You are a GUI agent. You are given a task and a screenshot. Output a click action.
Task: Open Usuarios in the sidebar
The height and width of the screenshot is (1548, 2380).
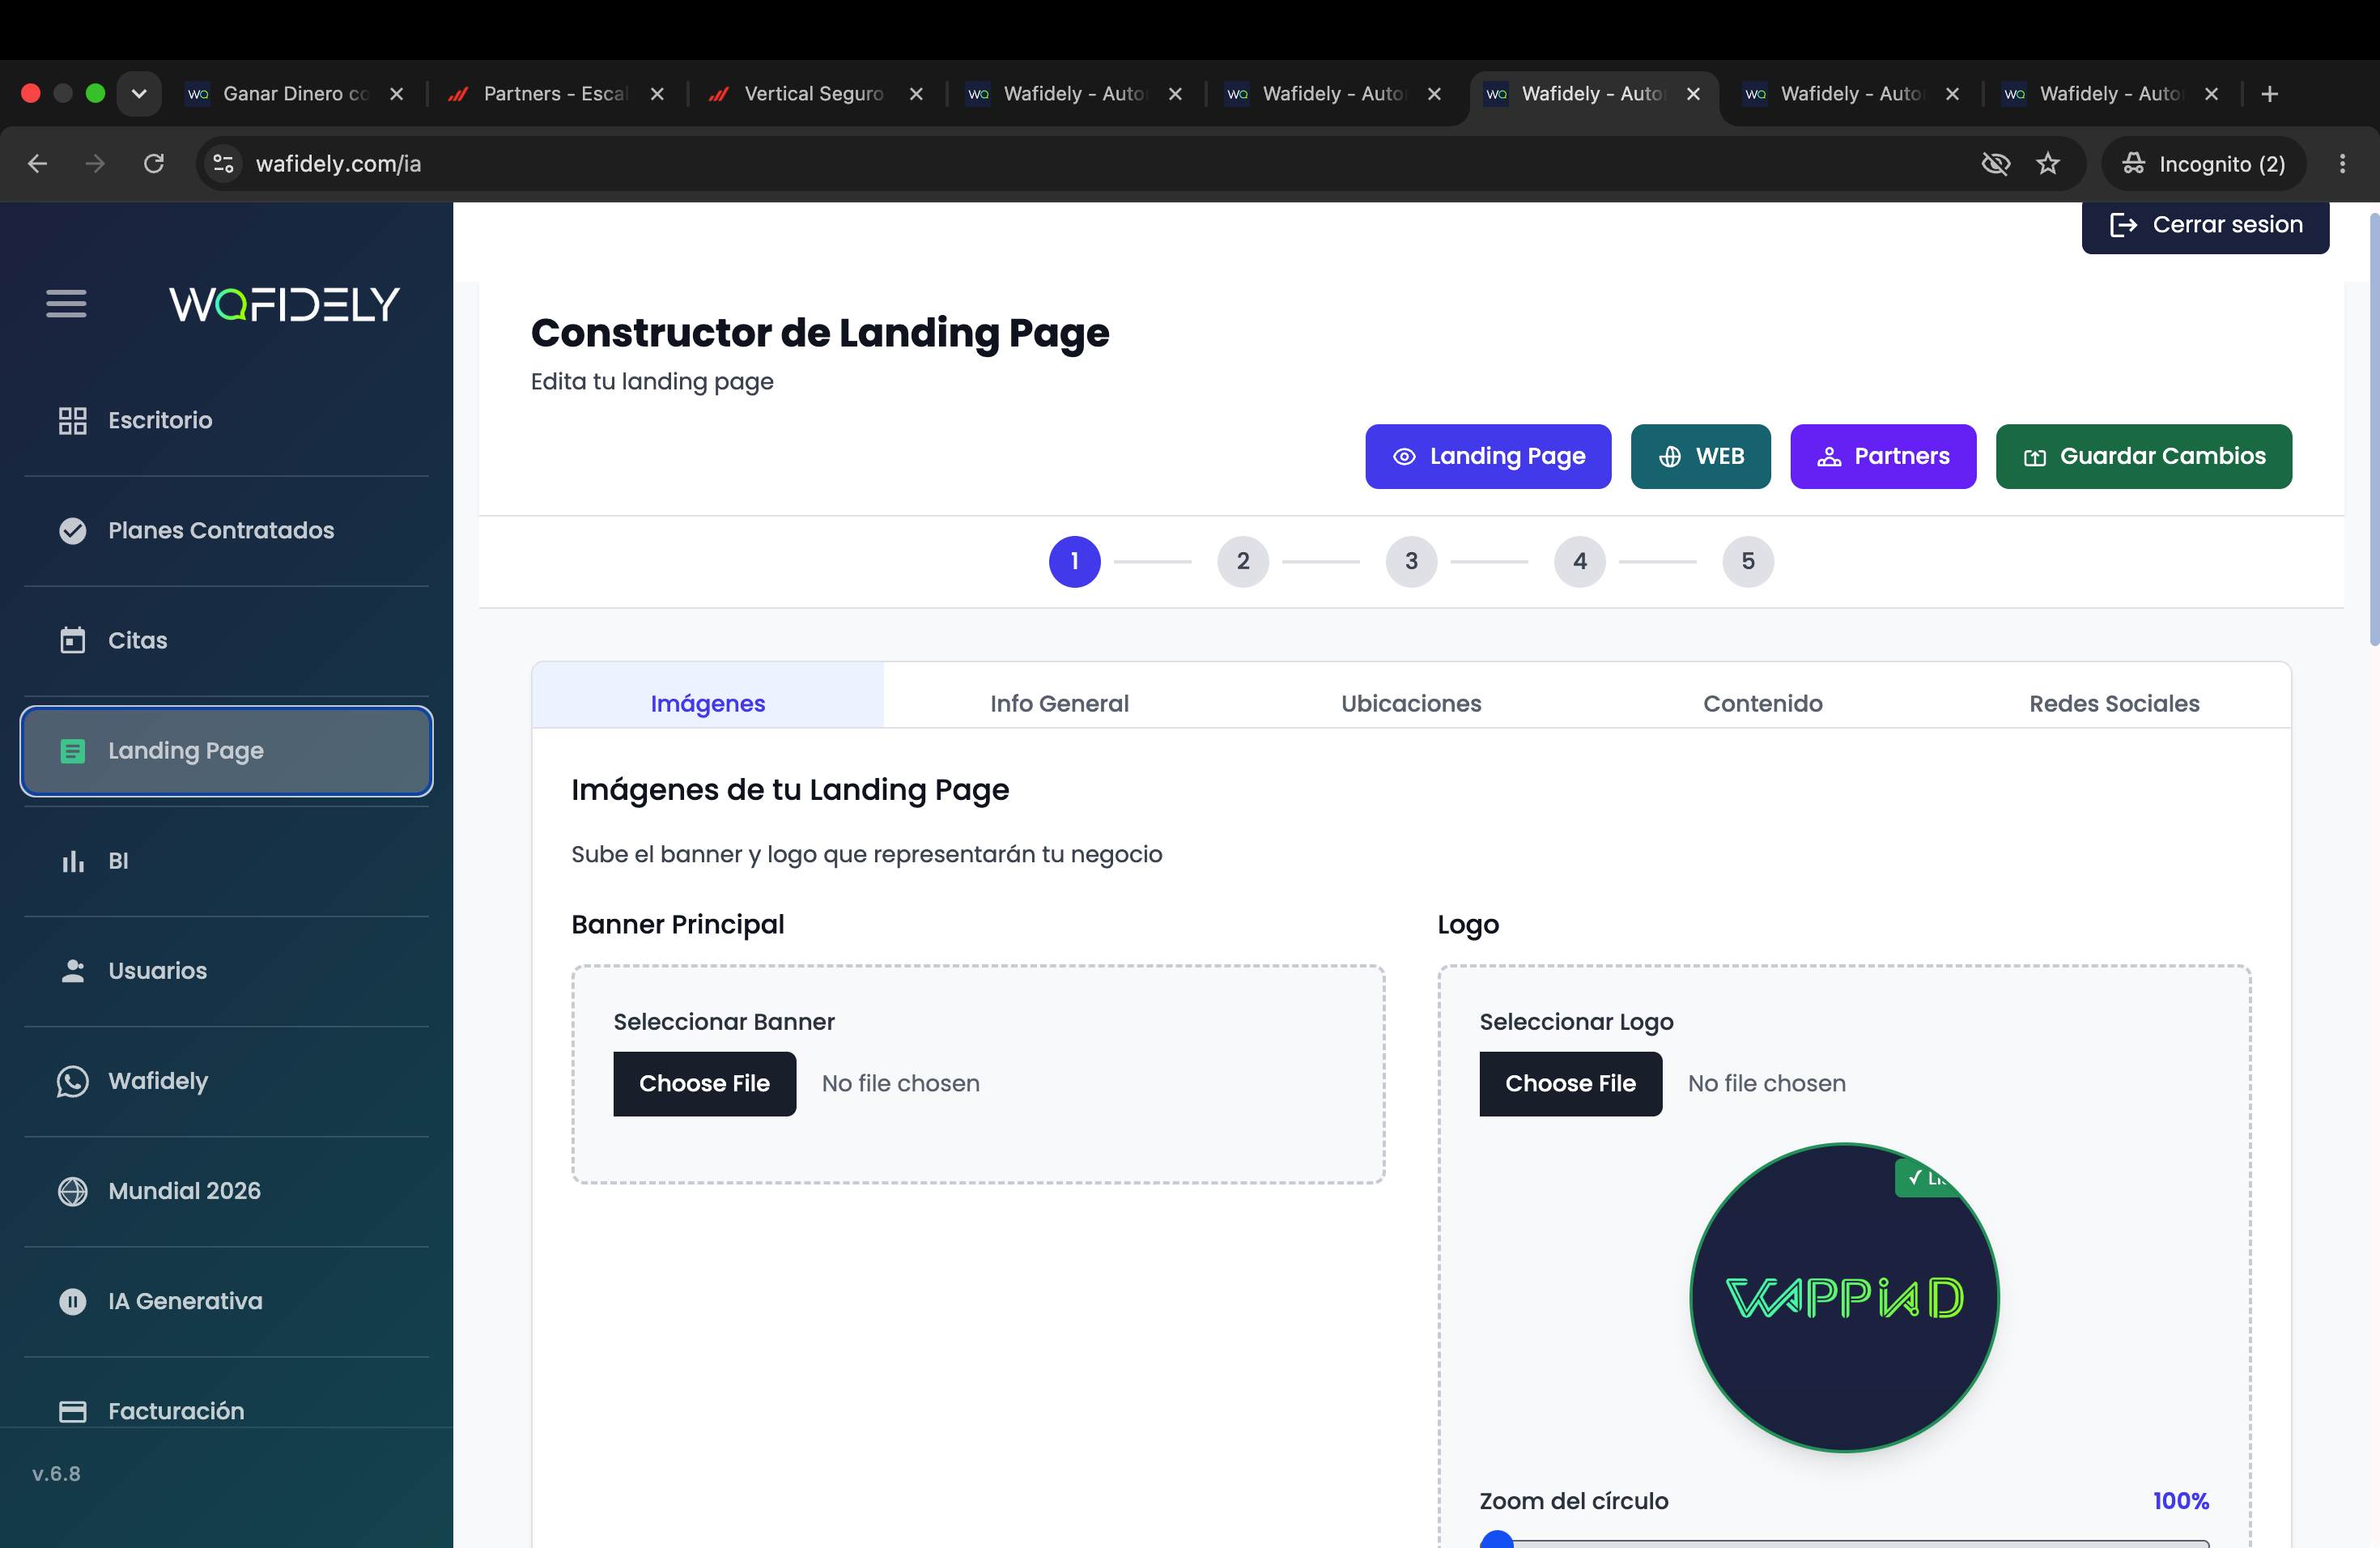[226, 971]
